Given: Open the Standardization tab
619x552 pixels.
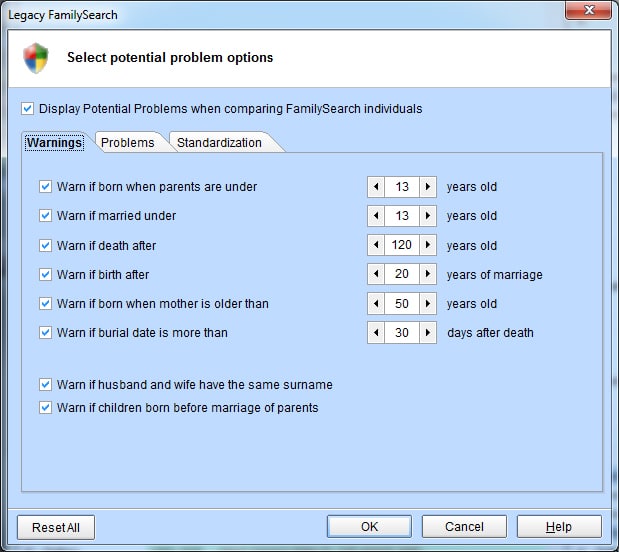Looking at the screenshot, I should click(x=219, y=143).
